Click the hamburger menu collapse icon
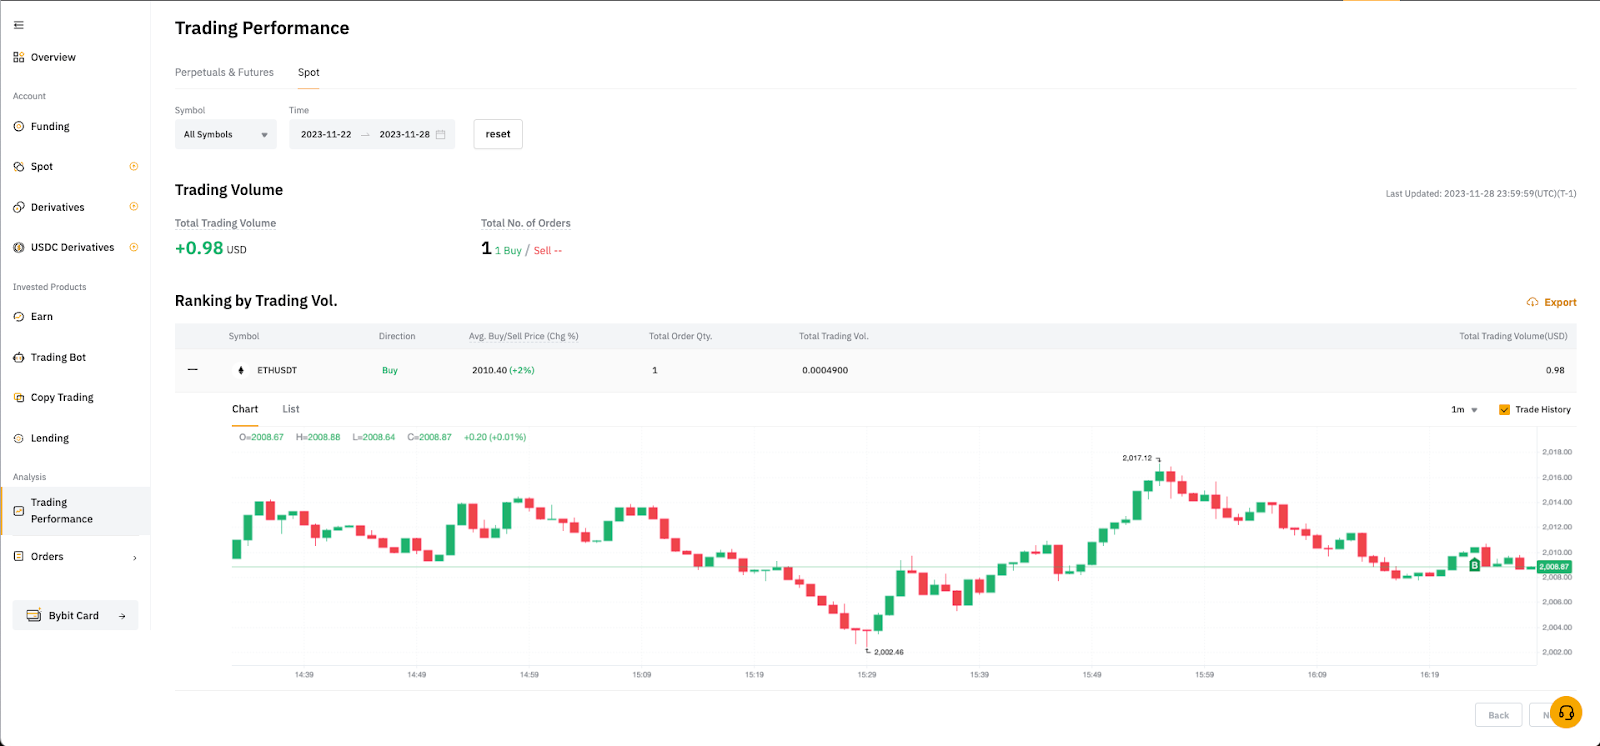Image resolution: width=1600 pixels, height=746 pixels. 18,25
